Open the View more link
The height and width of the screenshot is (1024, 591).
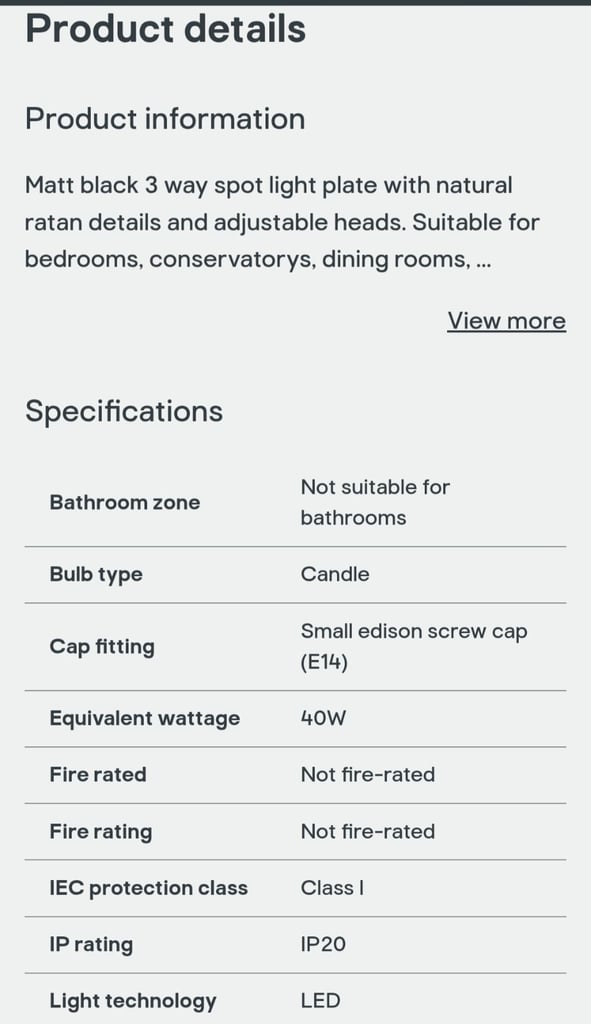[x=506, y=321]
